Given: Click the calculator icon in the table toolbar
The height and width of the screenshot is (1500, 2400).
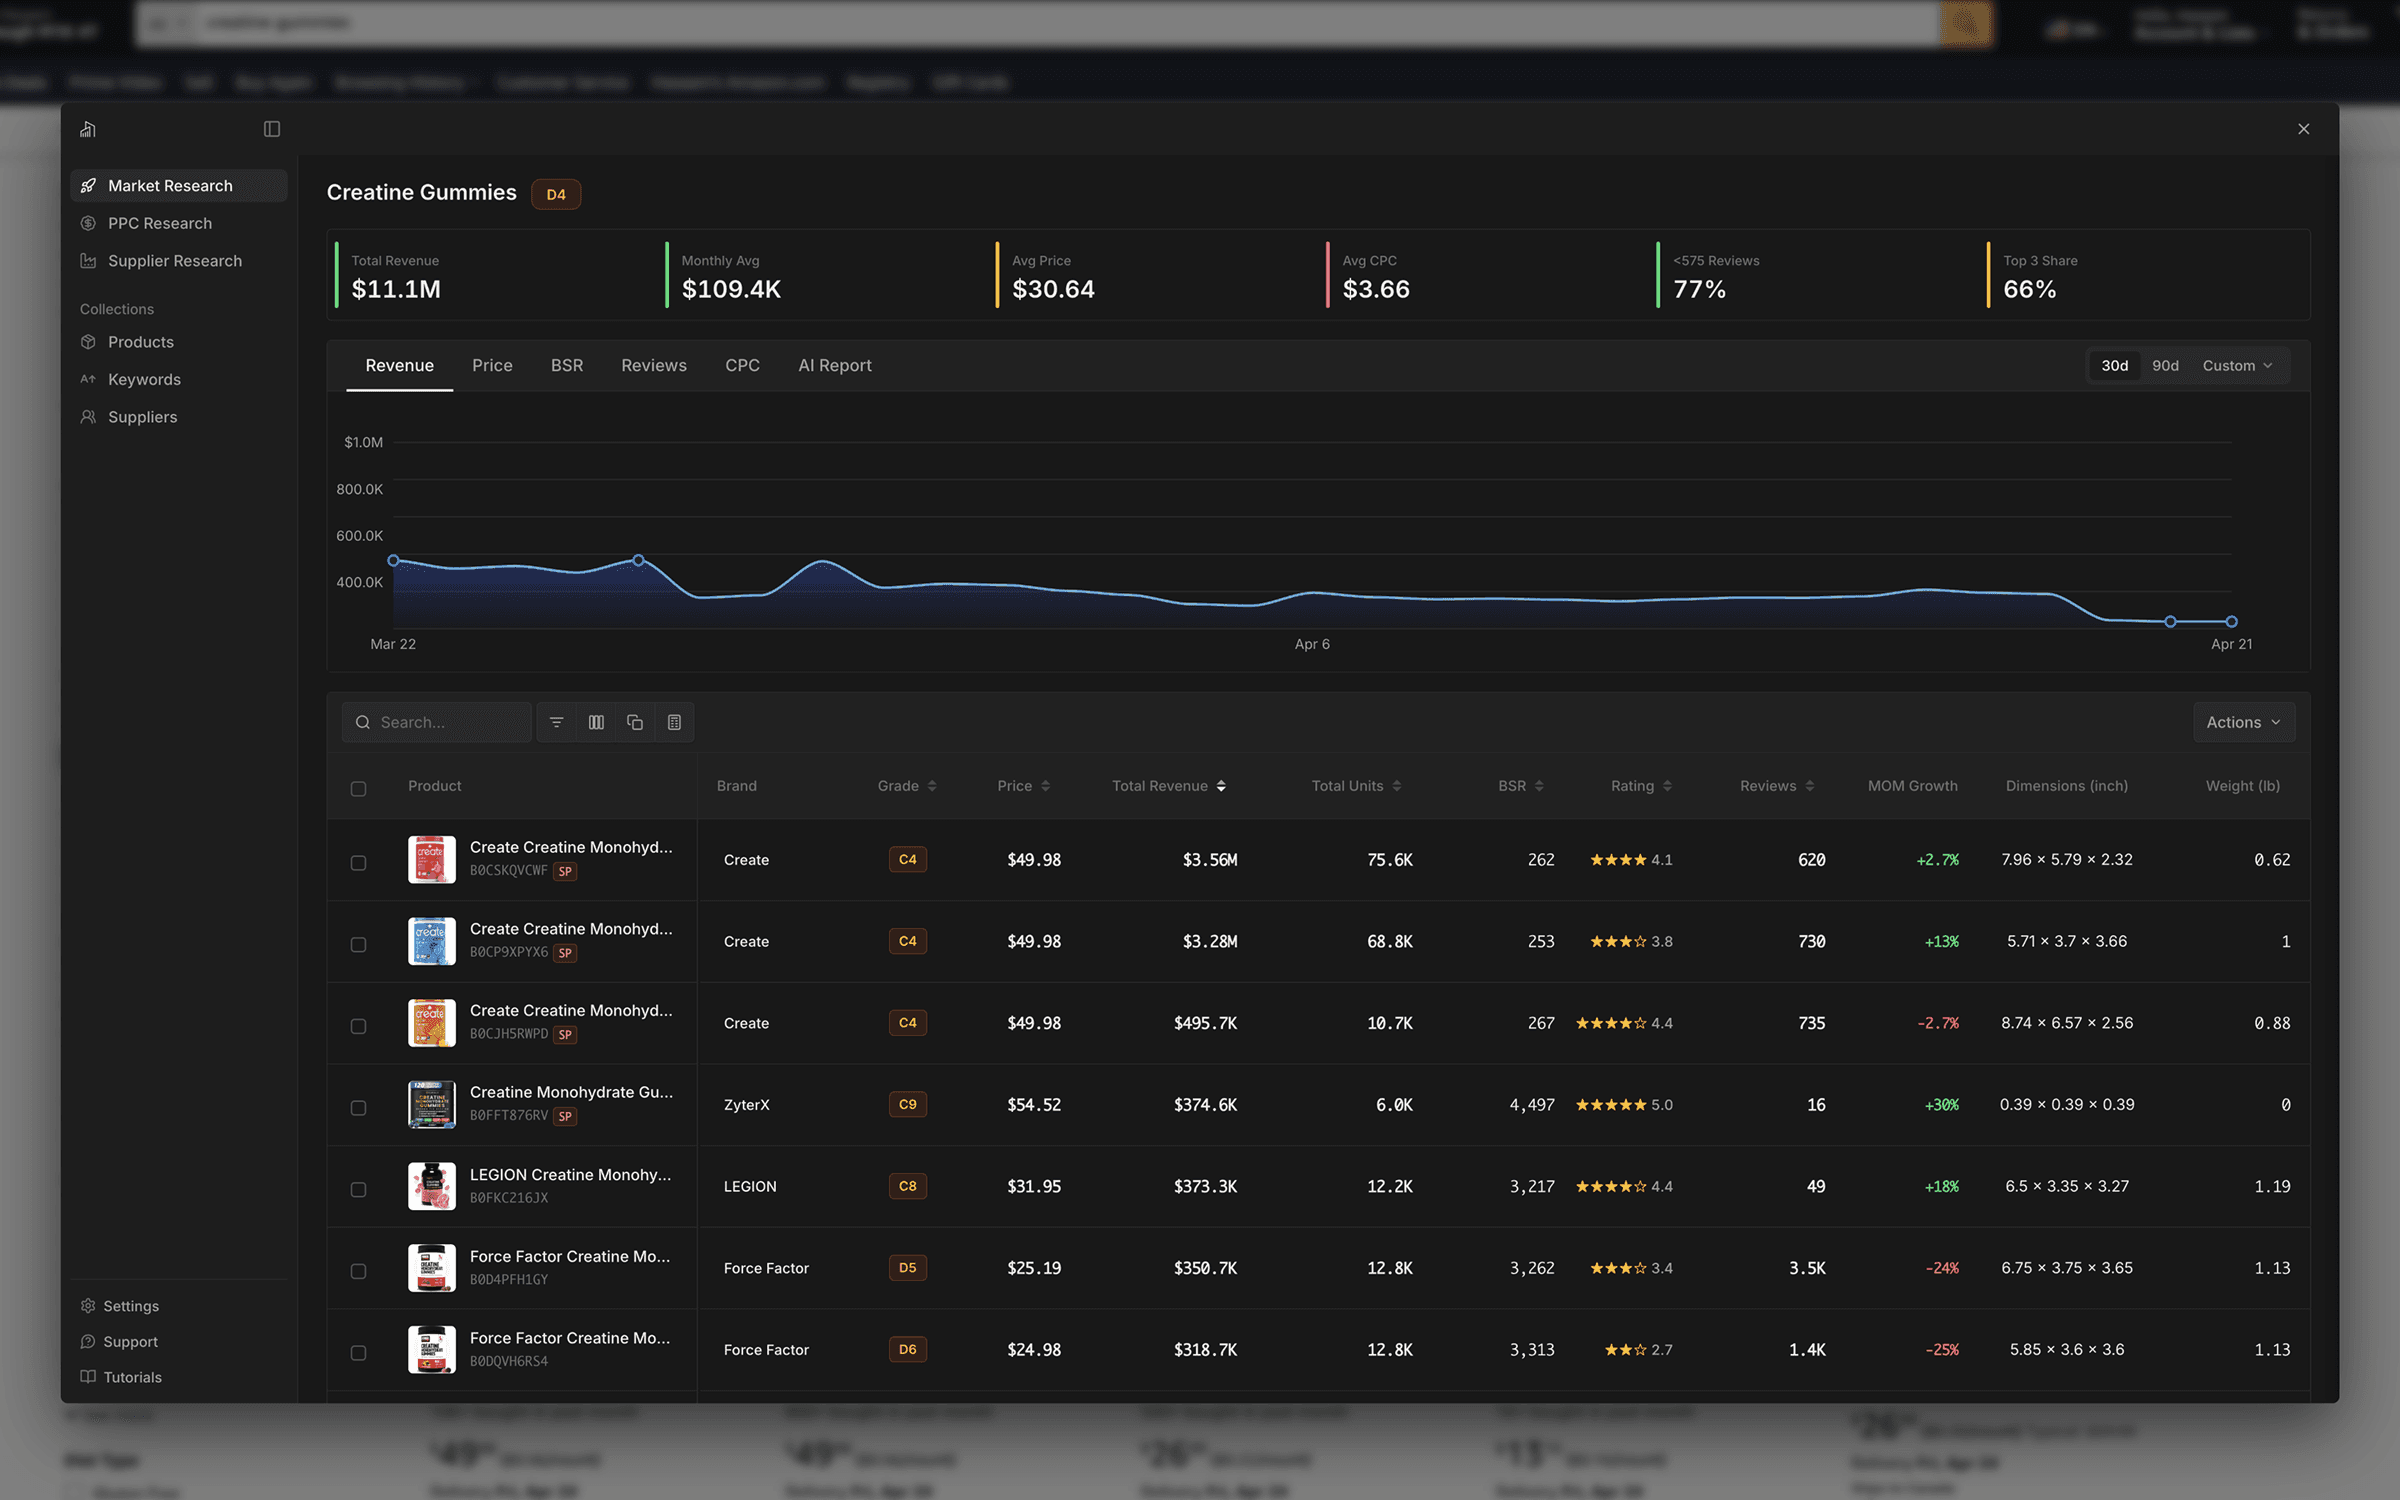Looking at the screenshot, I should (x=674, y=722).
